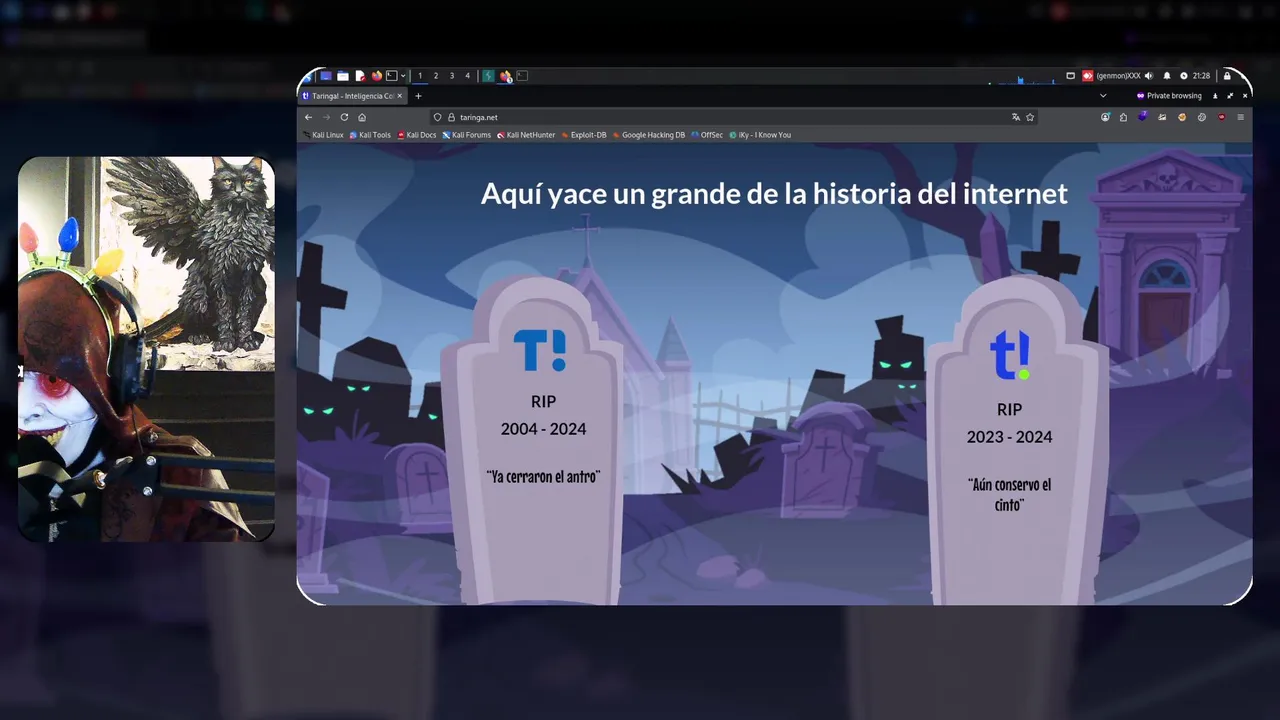
Task: Click the 21:28 clock in panel
Action: 1201,76
